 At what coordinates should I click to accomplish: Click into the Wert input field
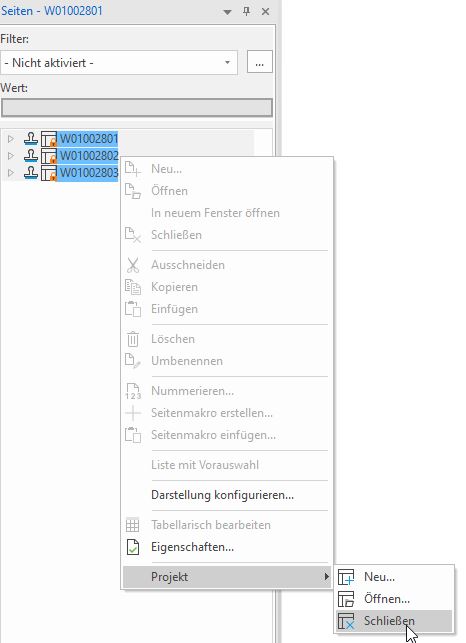(137, 108)
